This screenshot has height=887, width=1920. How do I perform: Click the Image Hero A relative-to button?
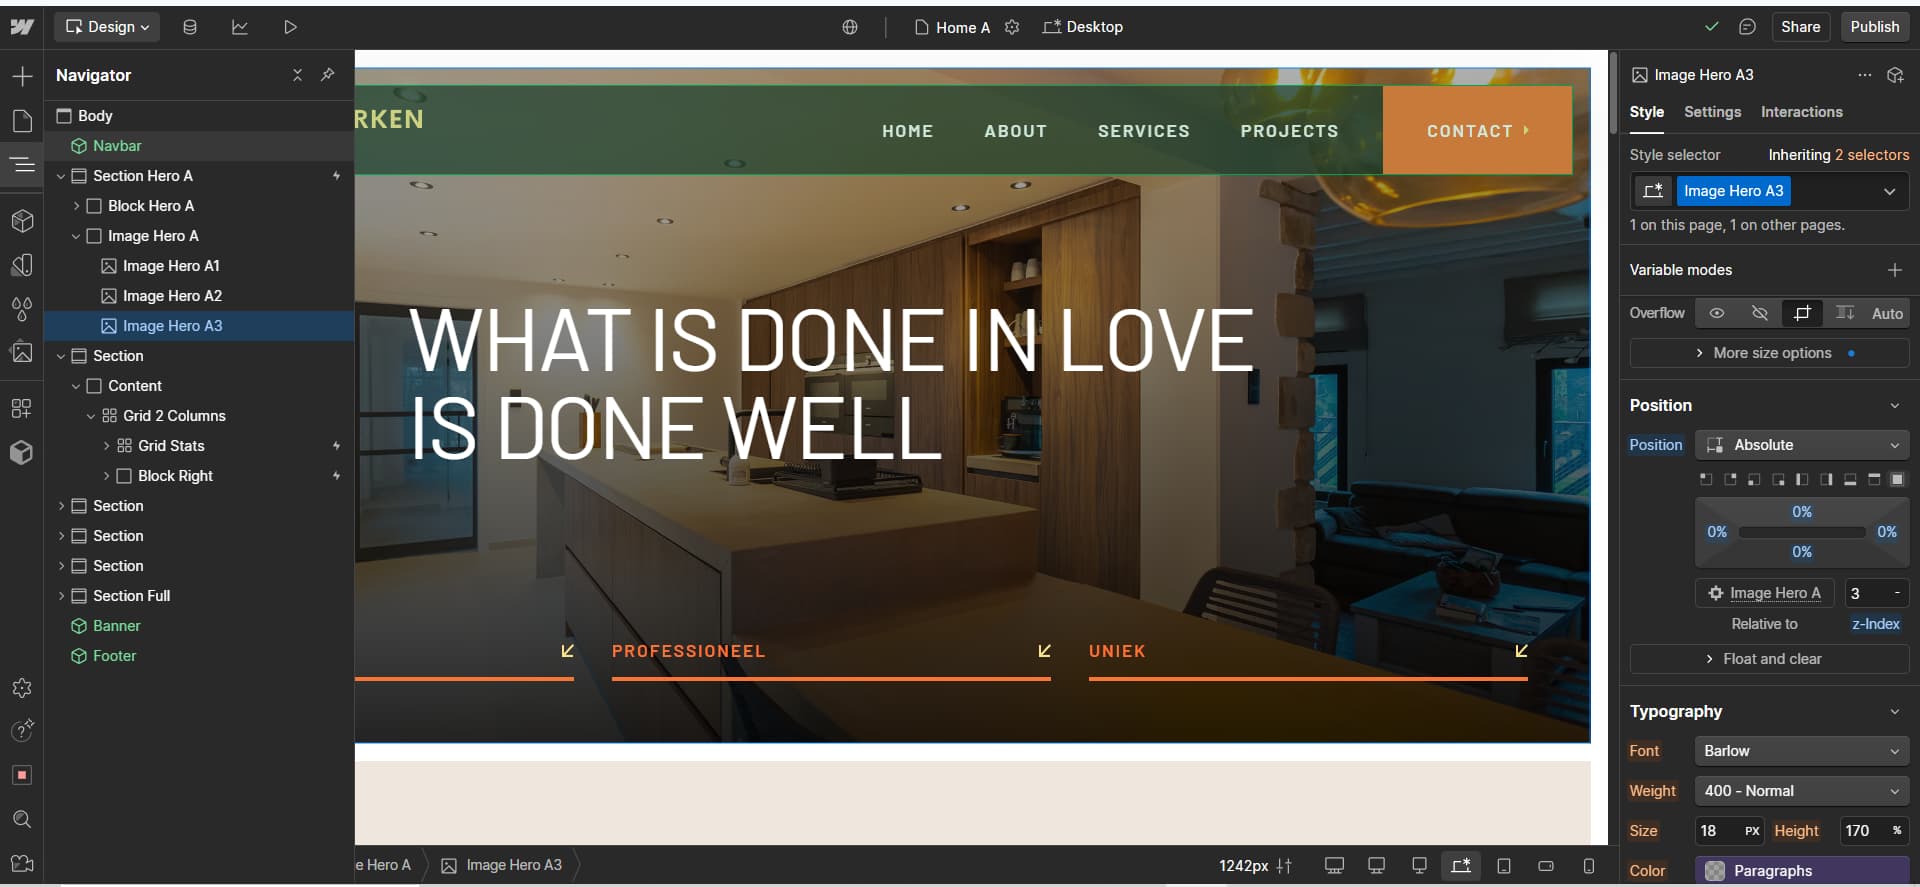pyautogui.click(x=1764, y=593)
